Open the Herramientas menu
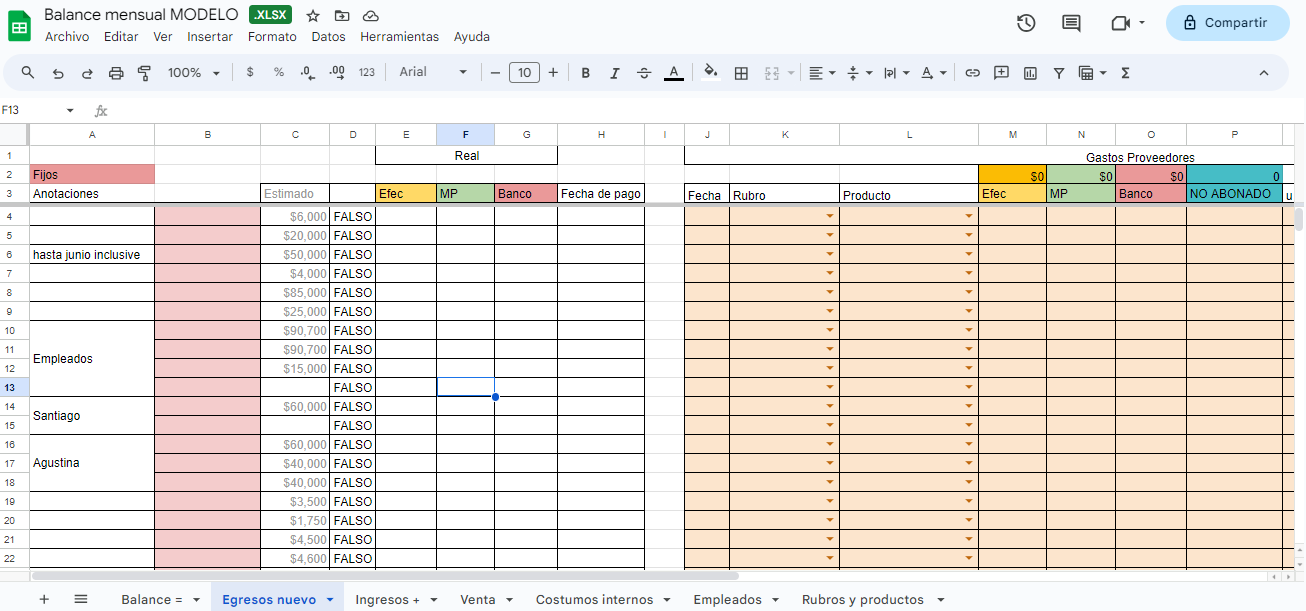The image size is (1306, 611). (399, 36)
